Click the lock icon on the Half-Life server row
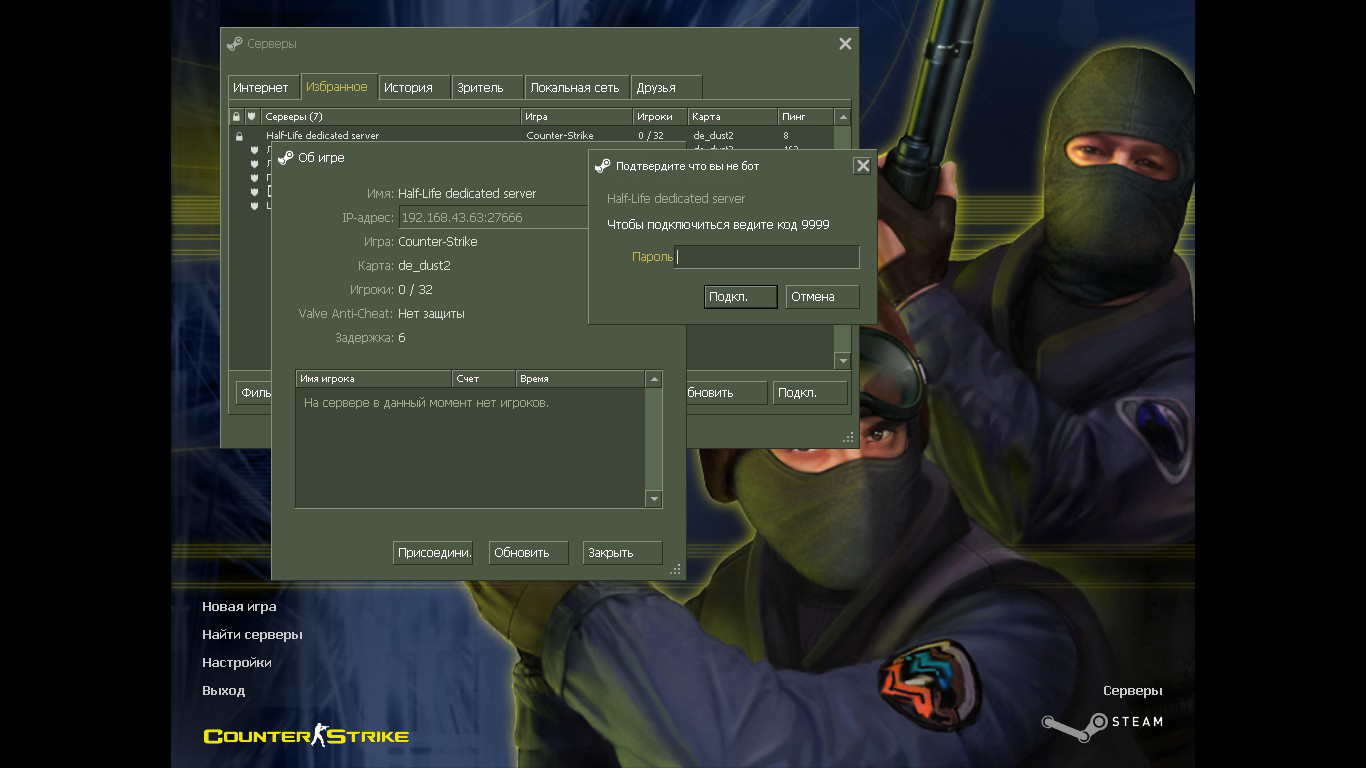The width and height of the screenshot is (1366, 768). click(x=239, y=136)
